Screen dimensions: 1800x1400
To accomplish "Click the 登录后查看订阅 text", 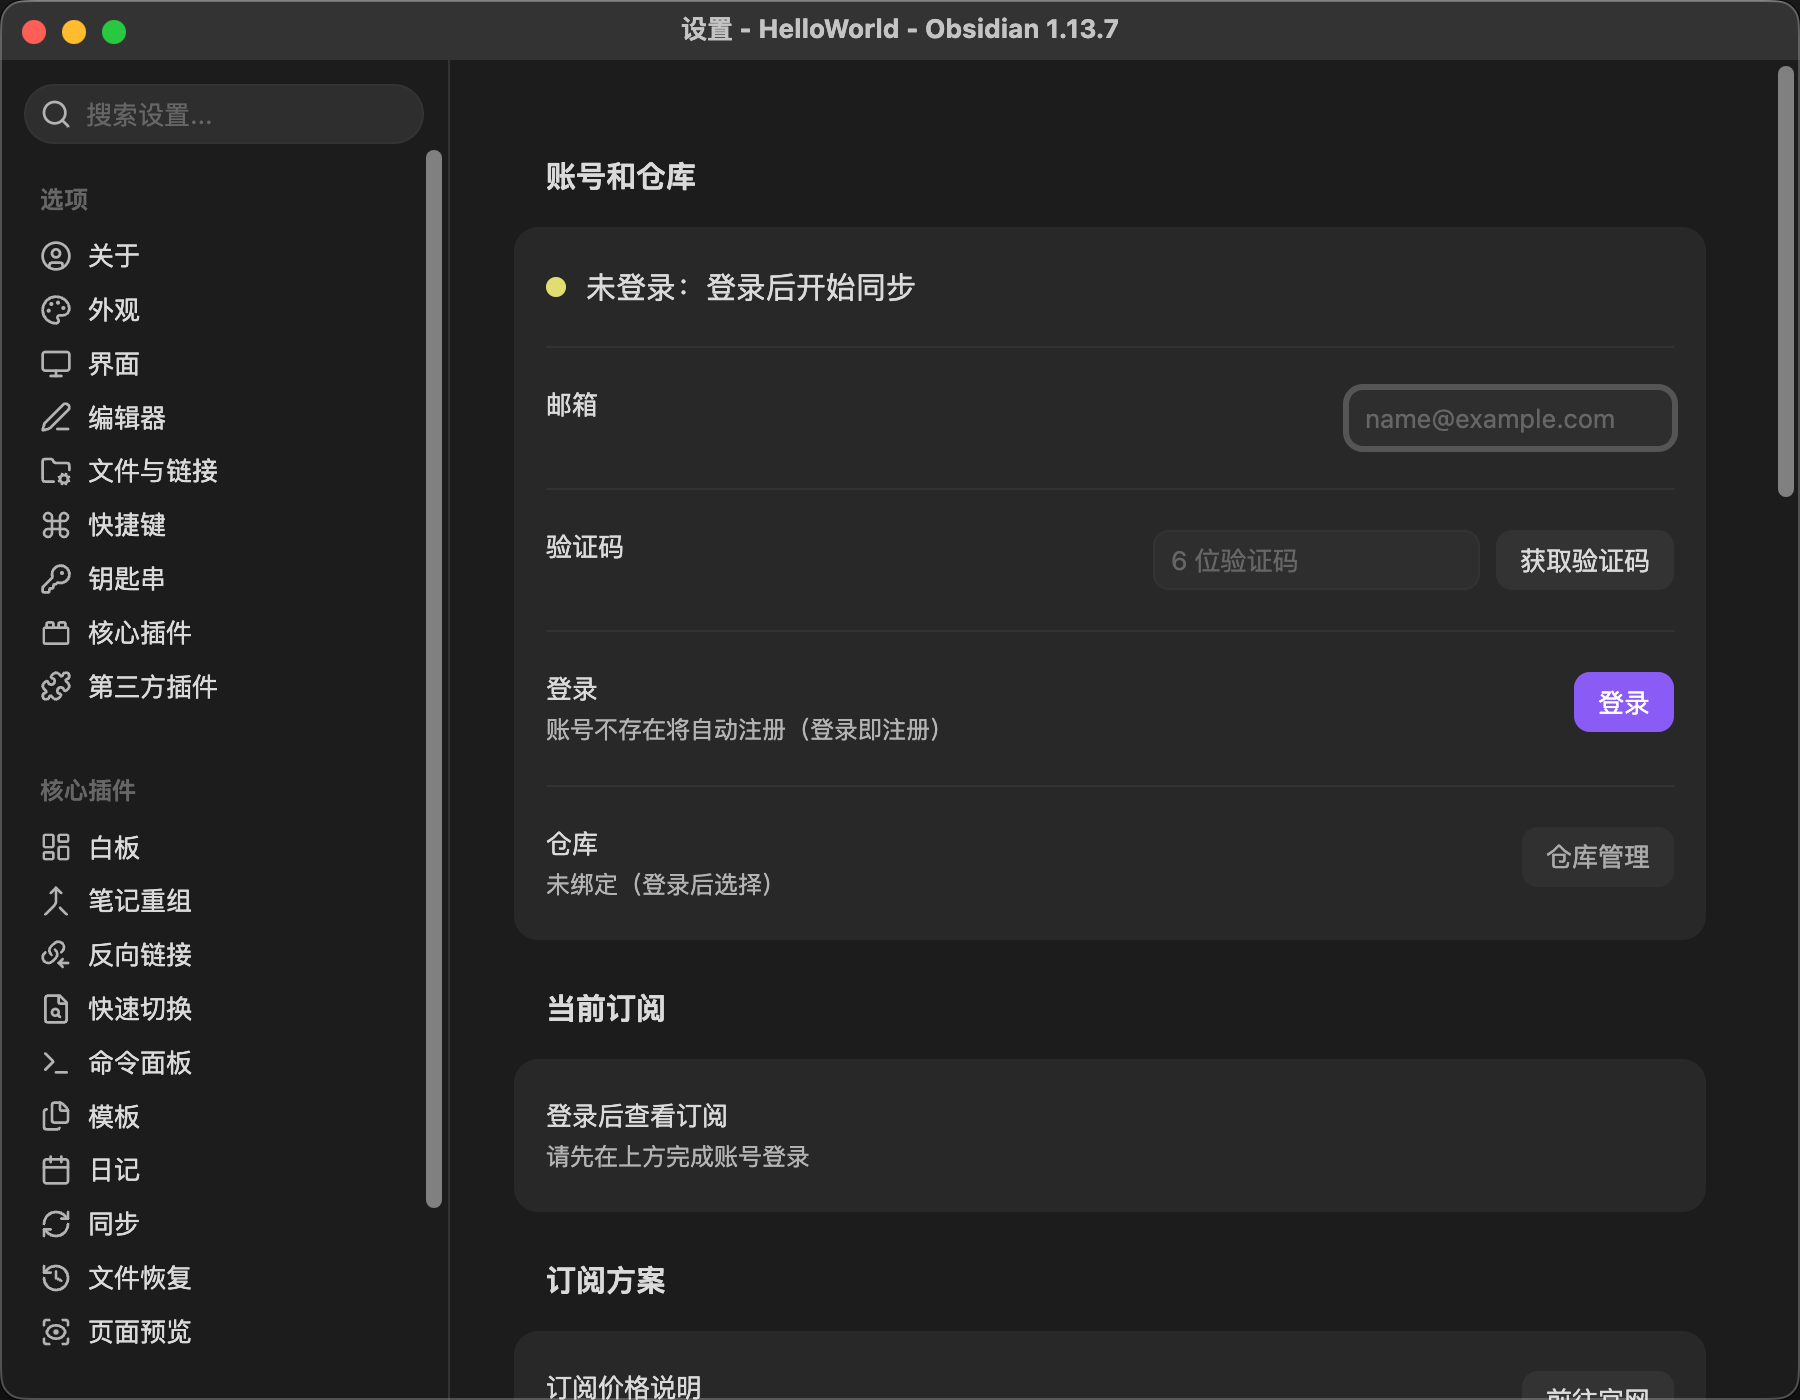I will [x=636, y=1116].
